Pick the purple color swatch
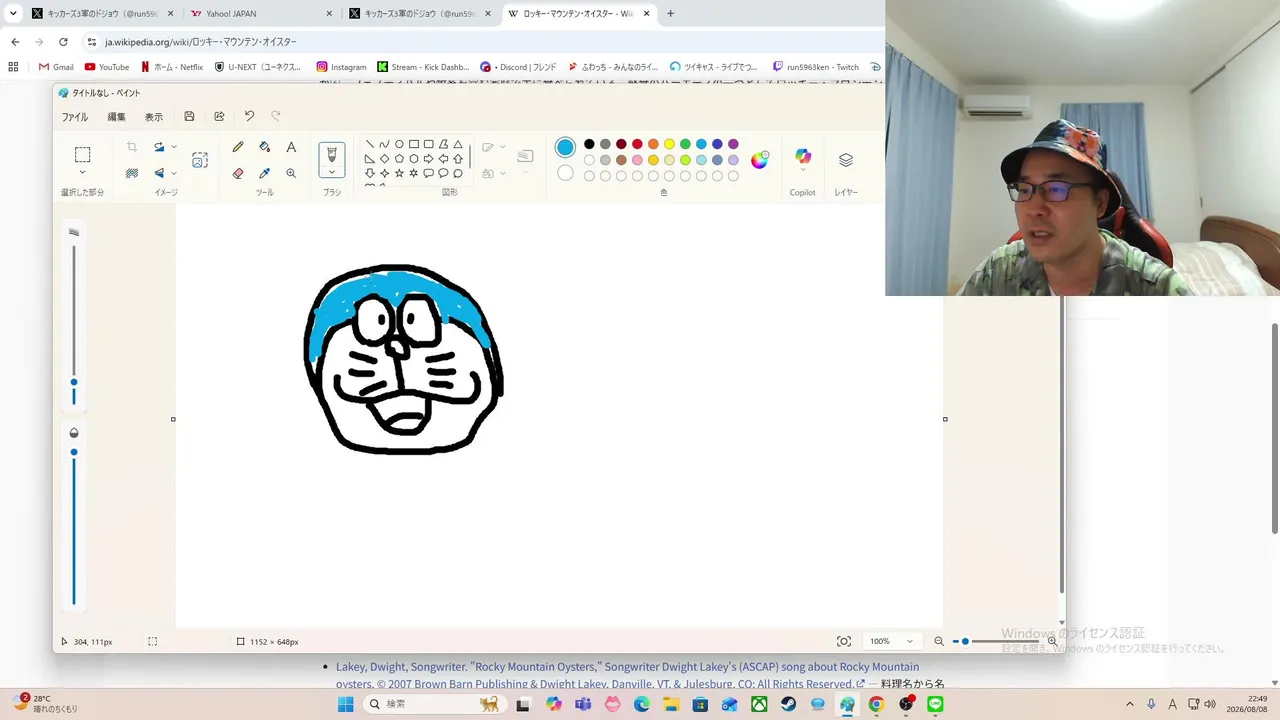 pyautogui.click(x=733, y=144)
